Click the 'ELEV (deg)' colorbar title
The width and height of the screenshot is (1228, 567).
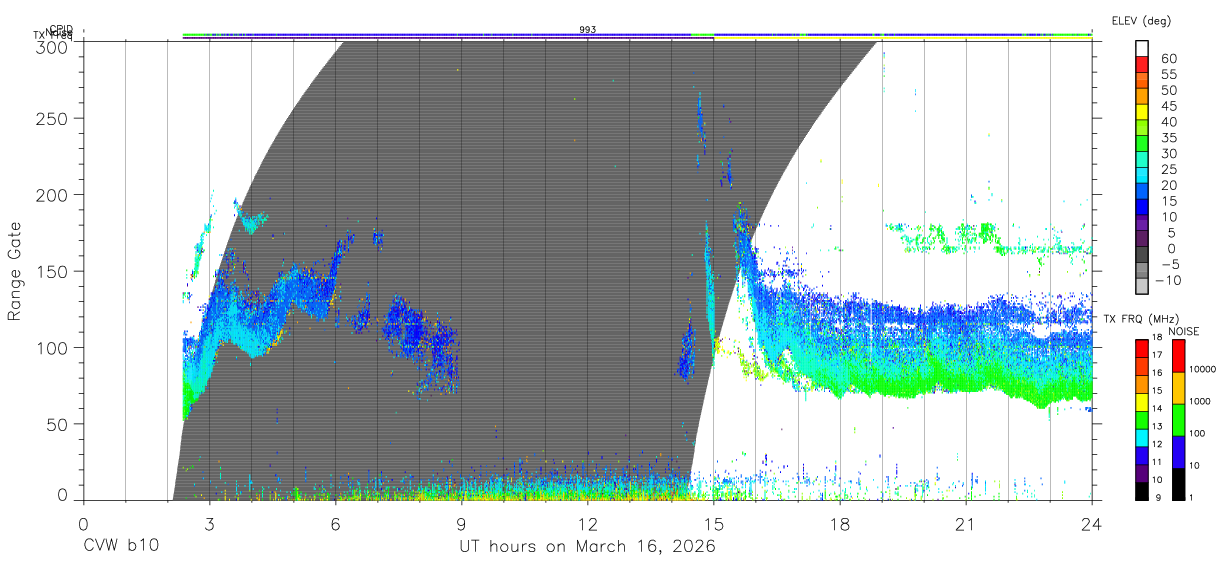tap(1141, 20)
